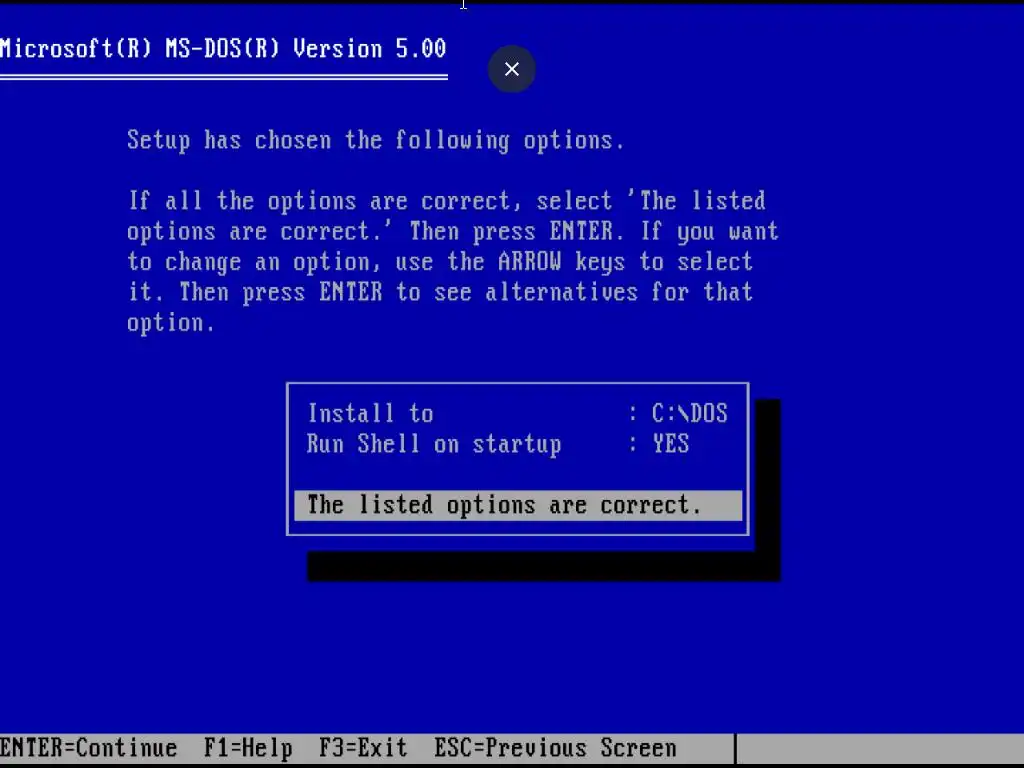
Task: Click the YES value for Run Shell
Action: pyautogui.click(x=671, y=444)
